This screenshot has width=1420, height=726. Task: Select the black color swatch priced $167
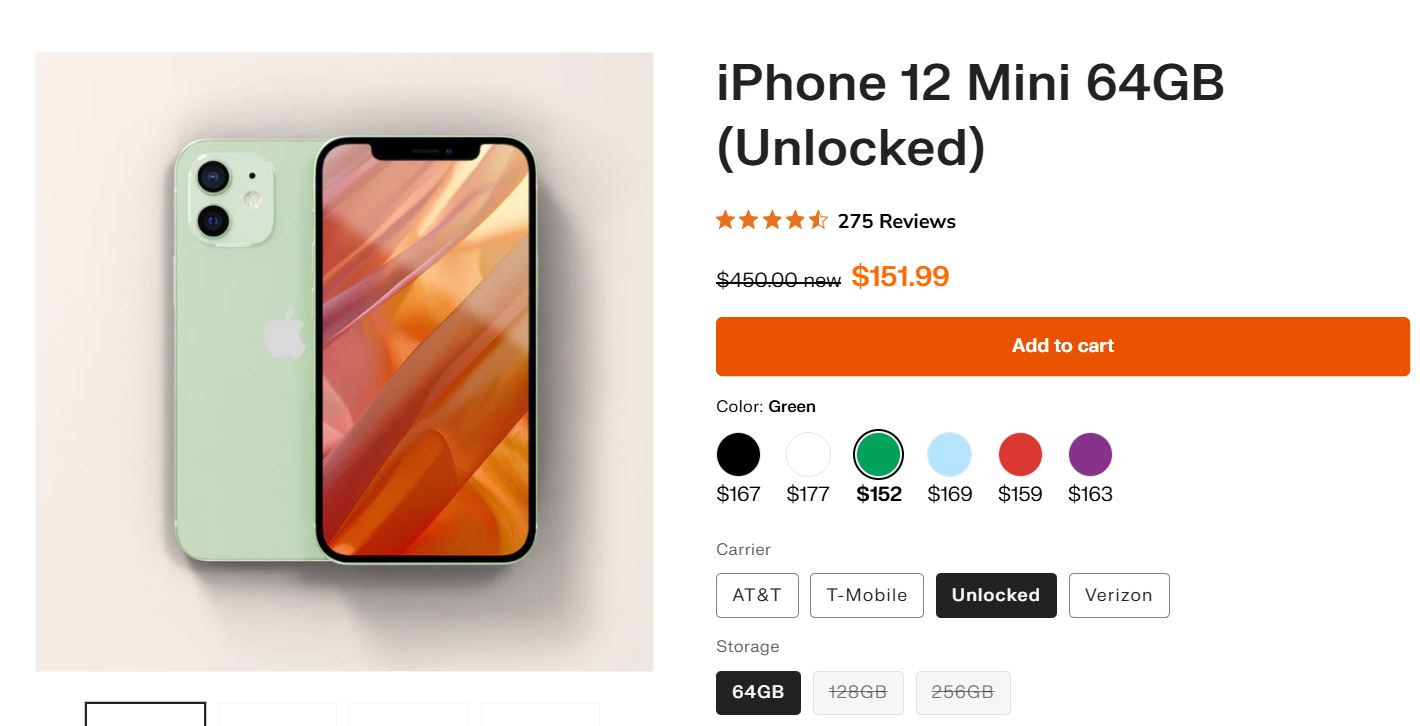click(x=738, y=454)
